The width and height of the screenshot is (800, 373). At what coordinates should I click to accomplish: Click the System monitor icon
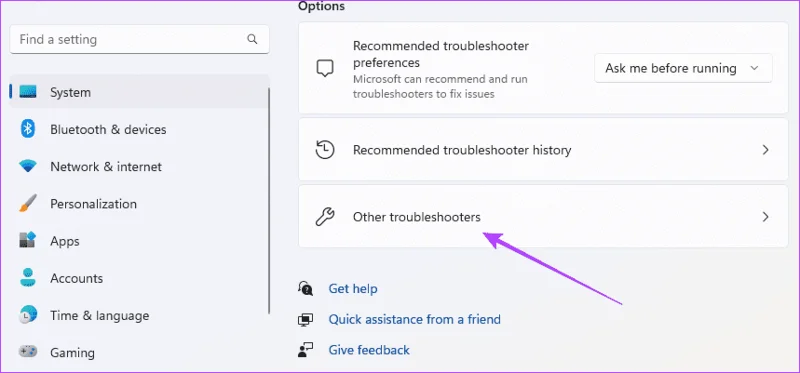pyautogui.click(x=28, y=92)
